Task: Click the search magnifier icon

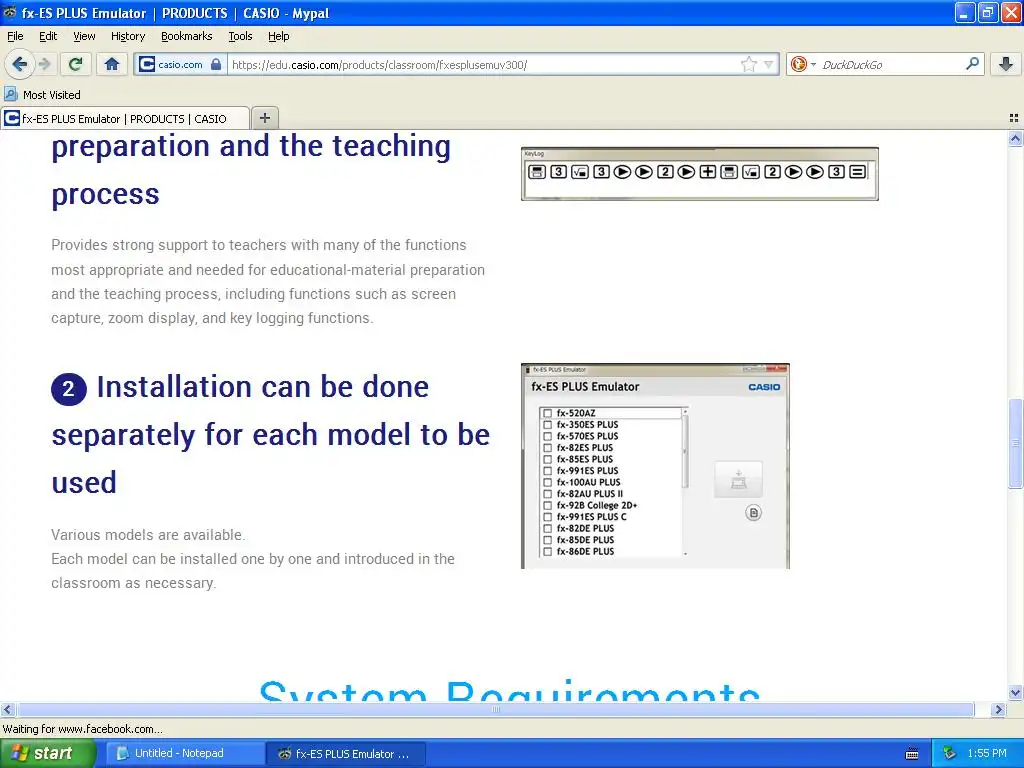Action: (x=972, y=64)
